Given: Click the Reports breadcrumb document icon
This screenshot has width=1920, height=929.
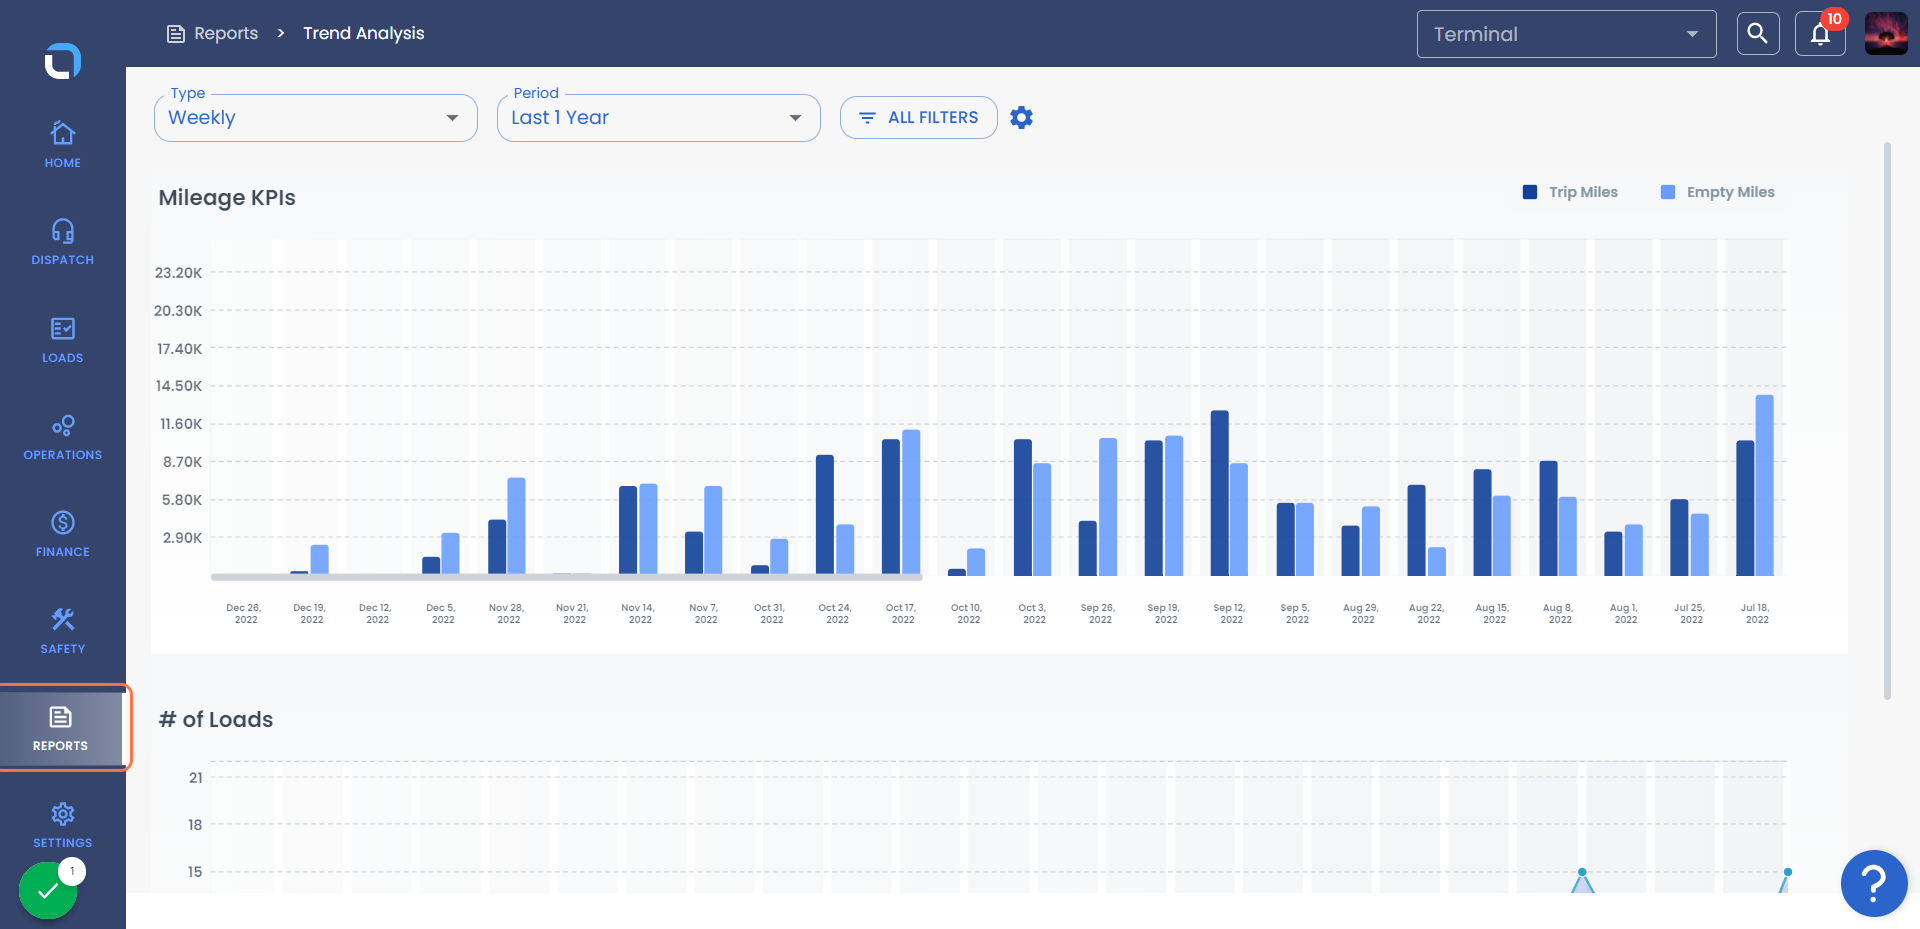Looking at the screenshot, I should (176, 34).
